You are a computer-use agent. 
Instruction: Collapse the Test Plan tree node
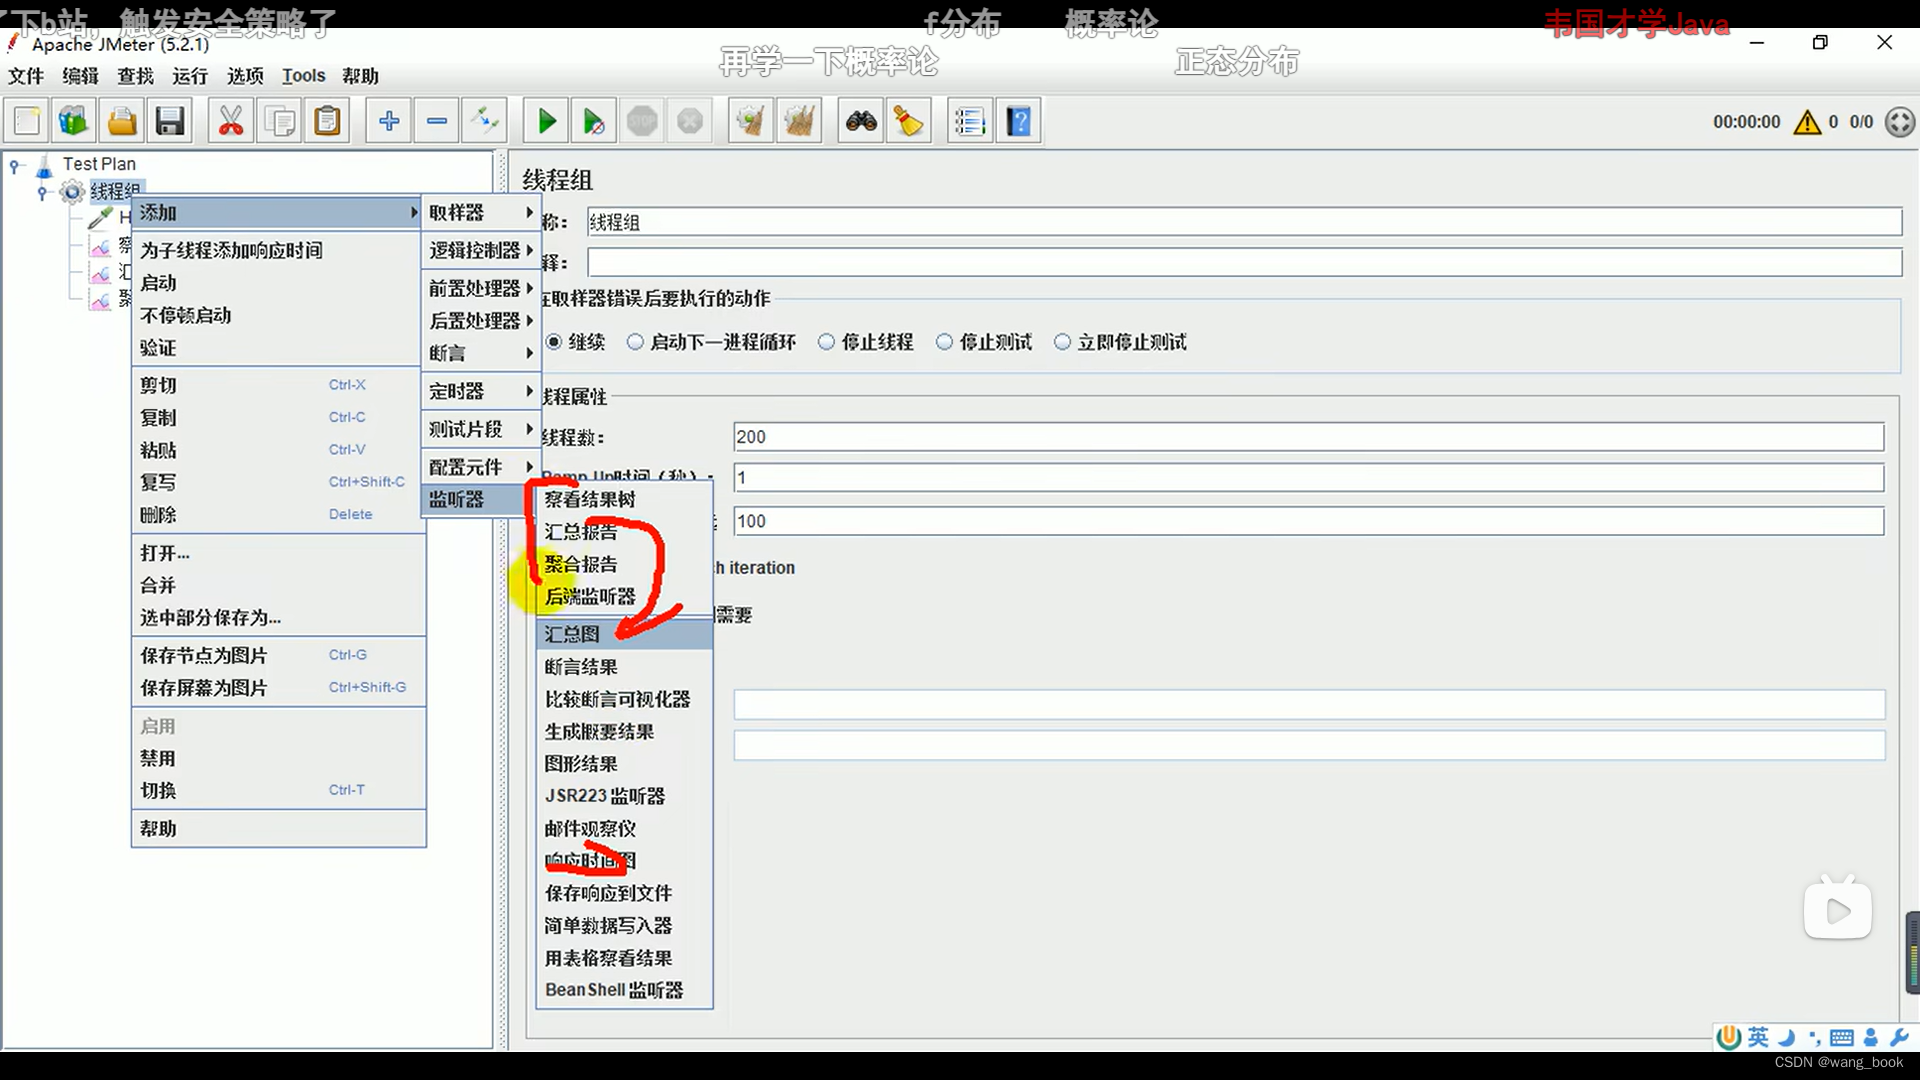tap(15, 165)
